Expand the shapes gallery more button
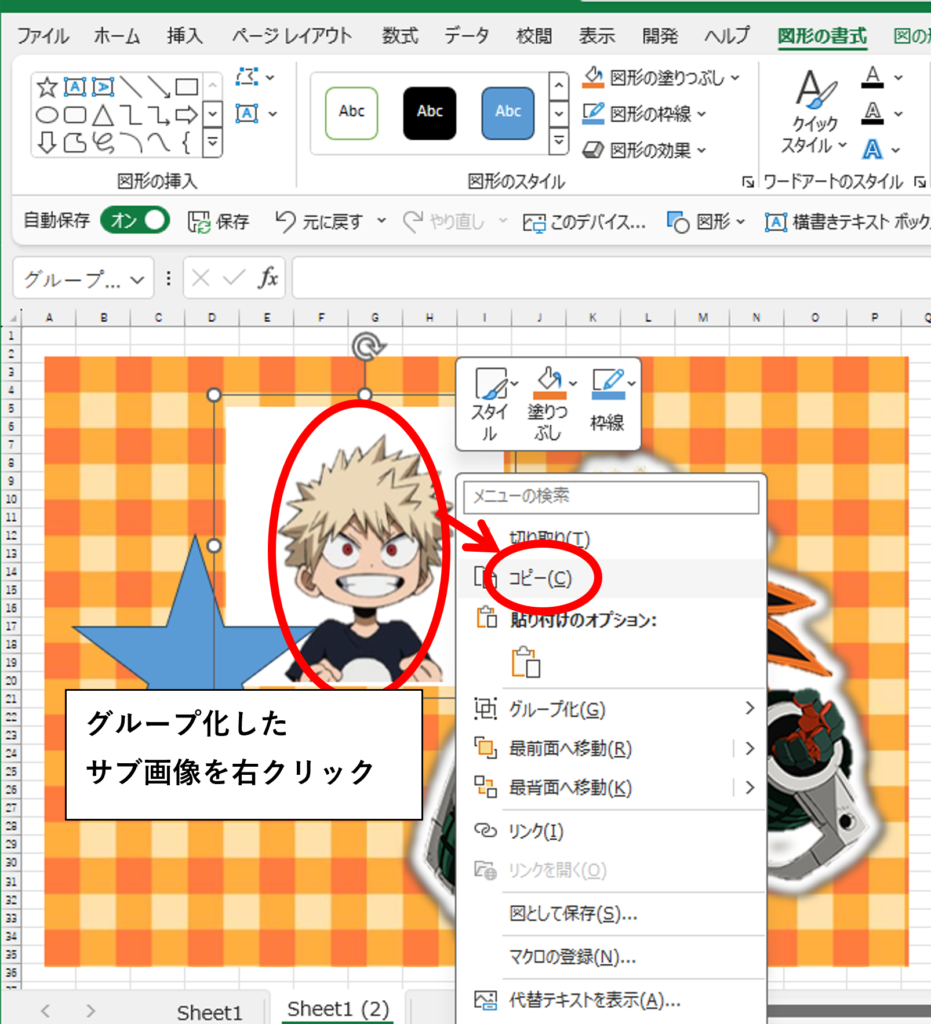This screenshot has height=1024, width=931. coord(213,141)
